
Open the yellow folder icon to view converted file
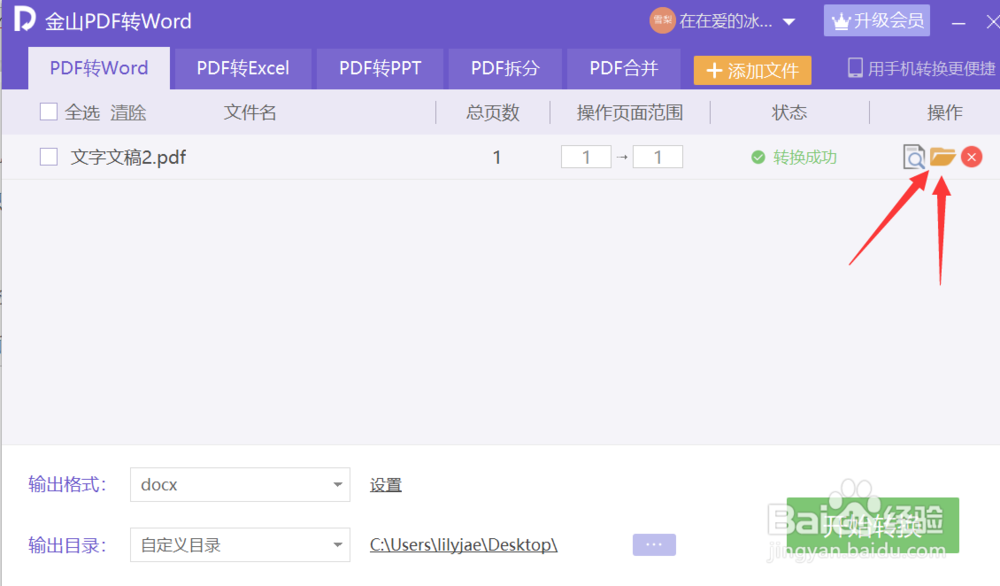click(941, 157)
